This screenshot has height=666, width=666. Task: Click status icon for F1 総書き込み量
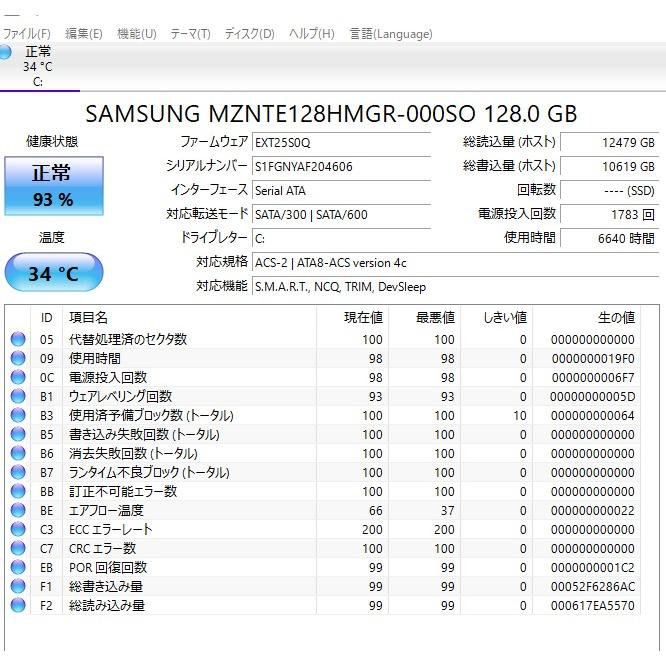[x=18, y=587]
